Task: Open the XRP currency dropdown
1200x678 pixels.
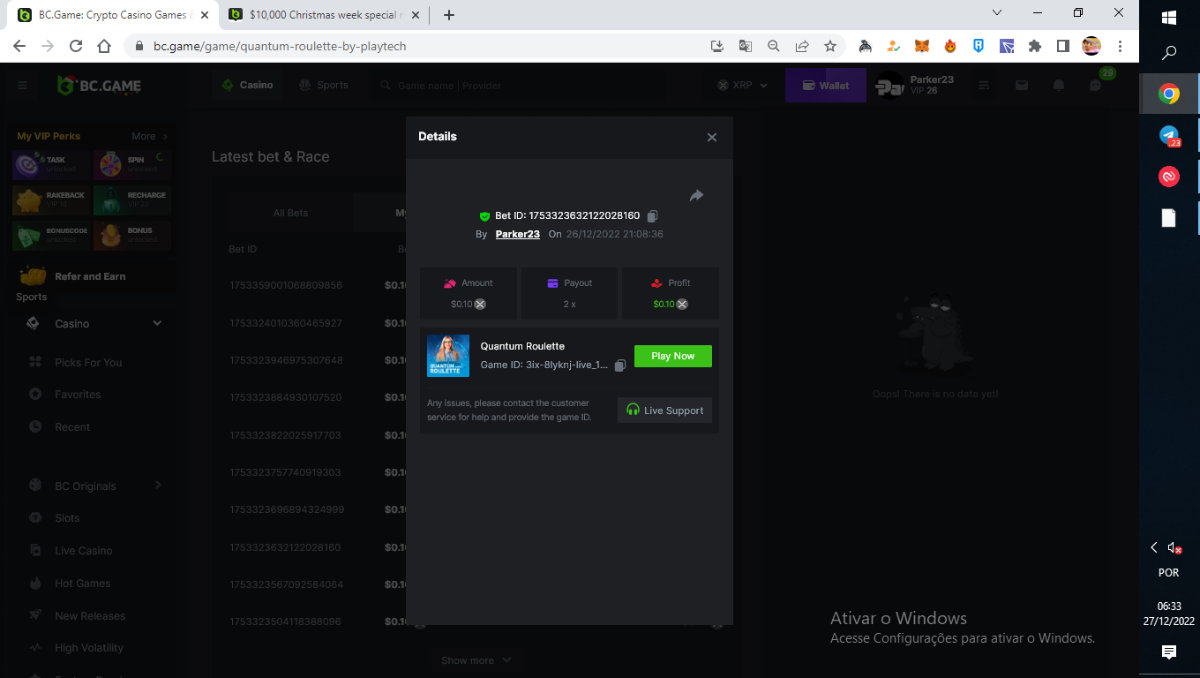Action: click(x=742, y=85)
